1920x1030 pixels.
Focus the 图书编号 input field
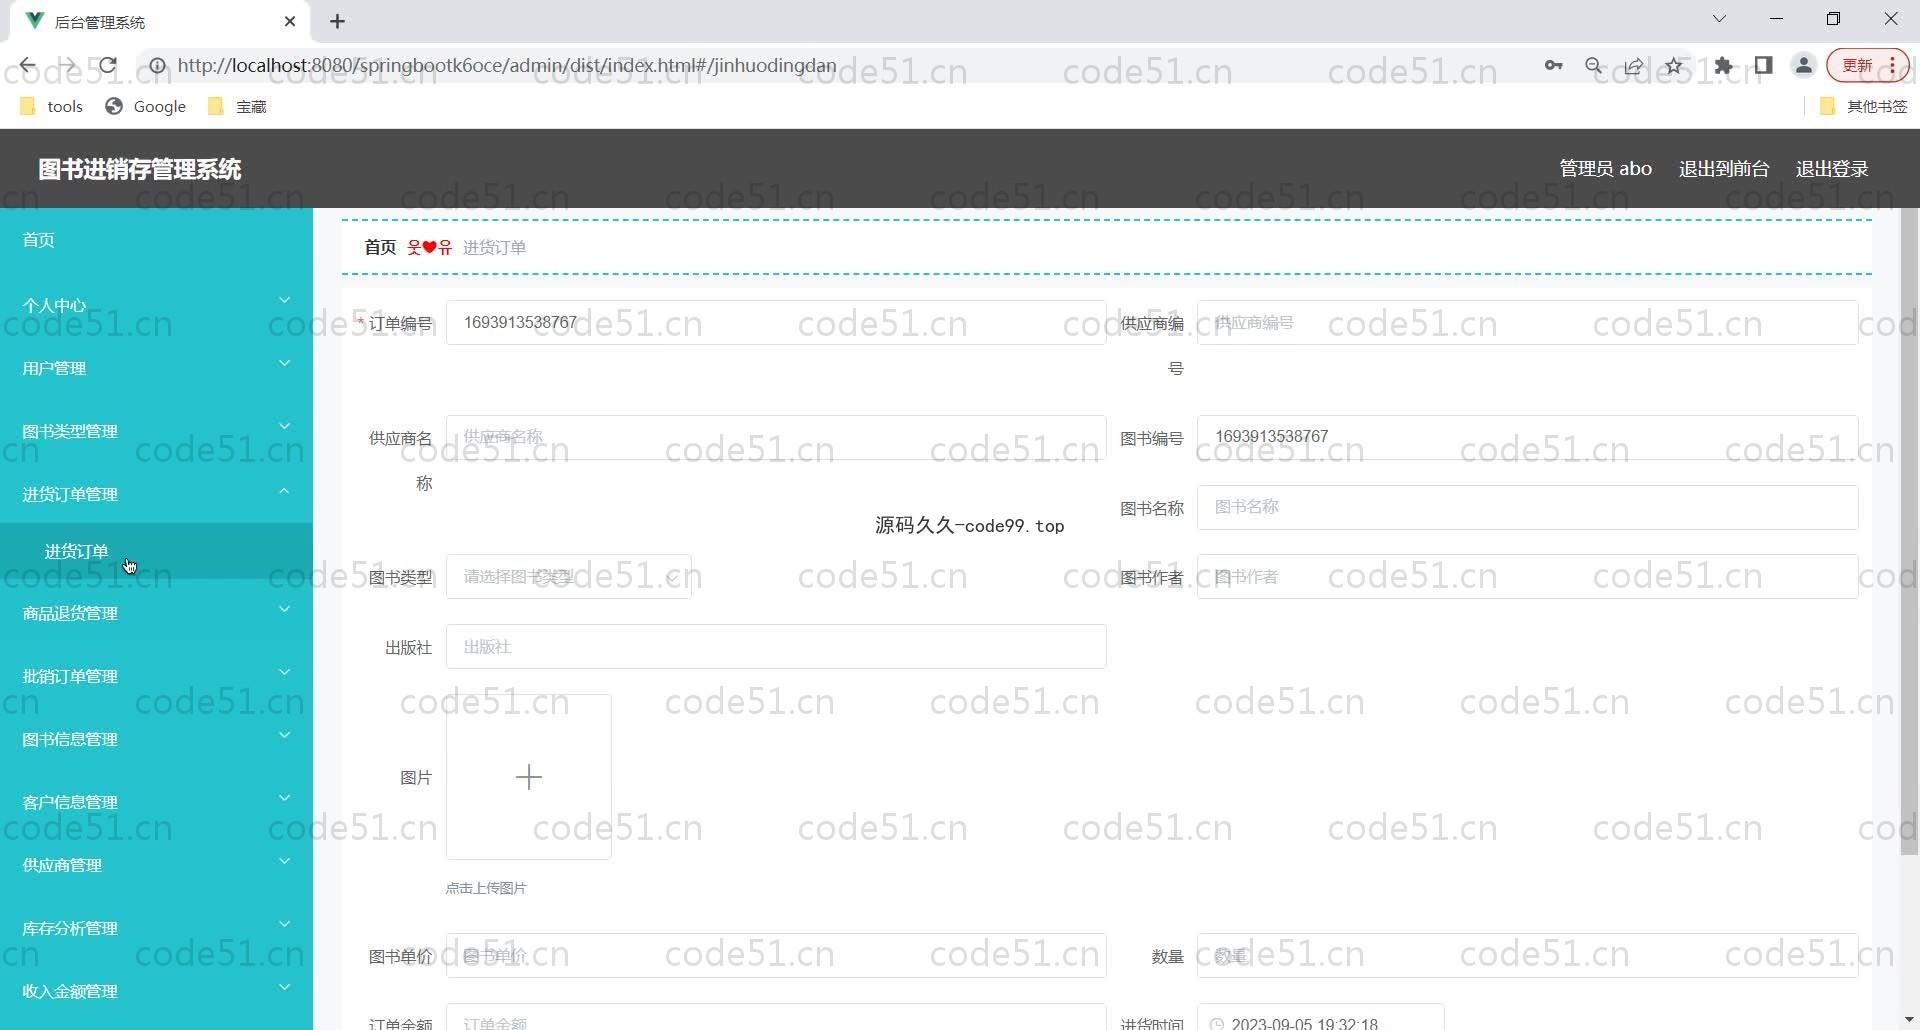tap(1527, 437)
